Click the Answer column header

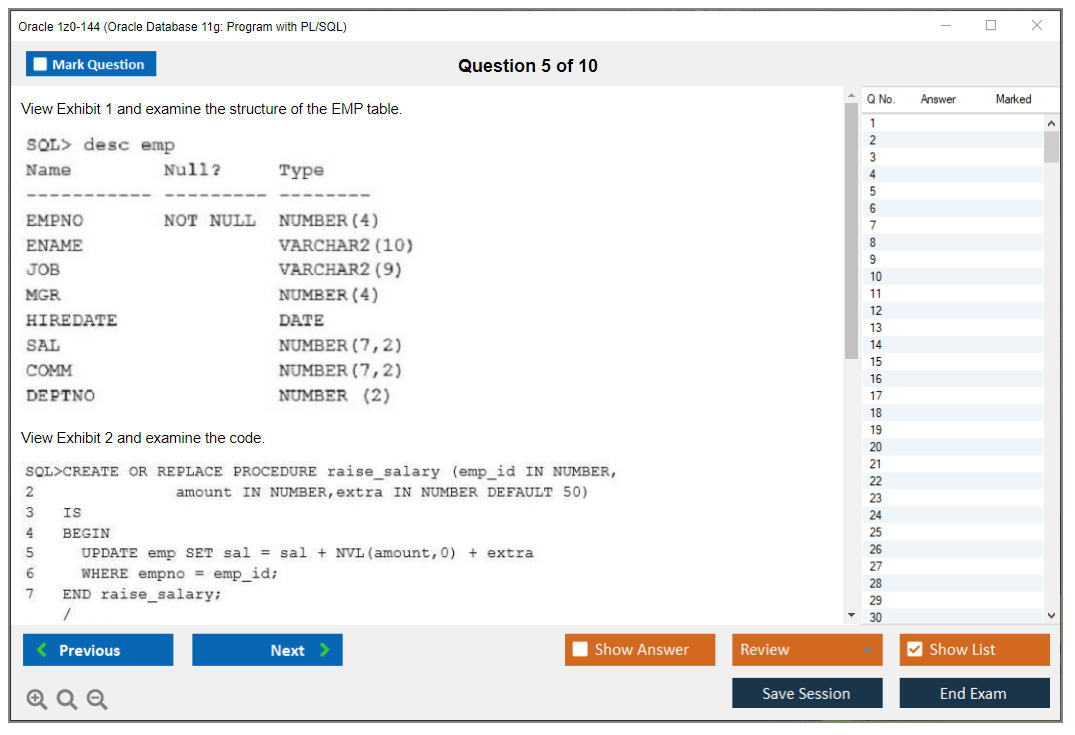pyautogui.click(x=938, y=99)
